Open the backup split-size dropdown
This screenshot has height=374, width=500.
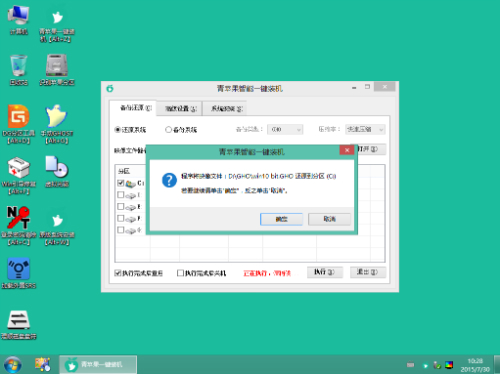coord(285,129)
